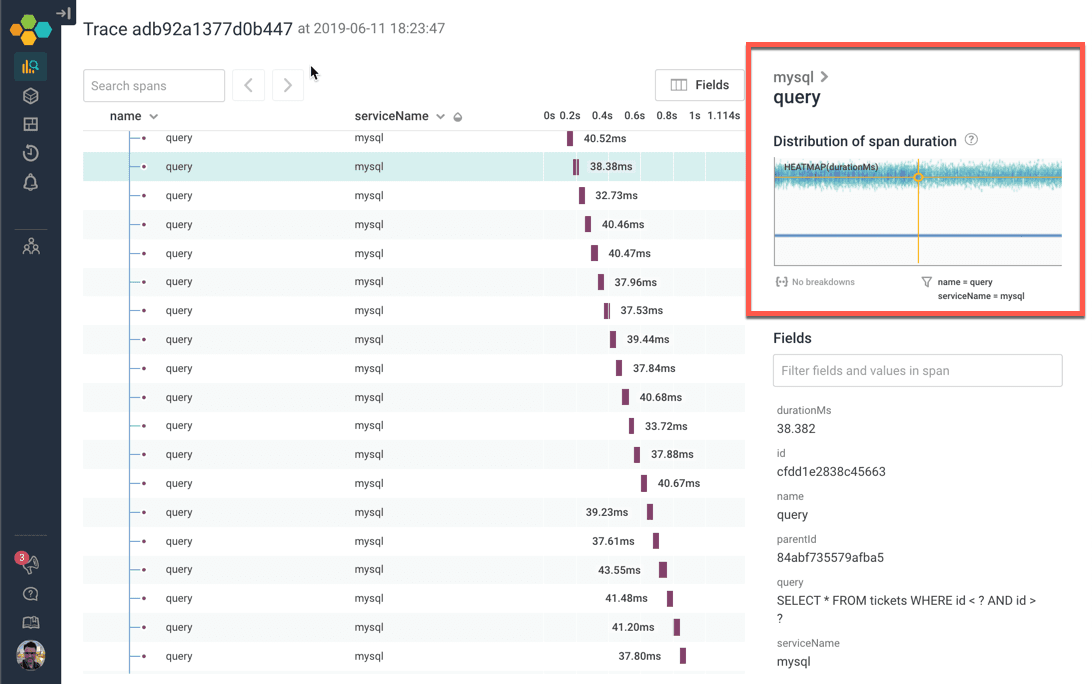This screenshot has width=1092, height=684.
Task: Open the Query builder sidebar icon
Action: (x=30, y=67)
